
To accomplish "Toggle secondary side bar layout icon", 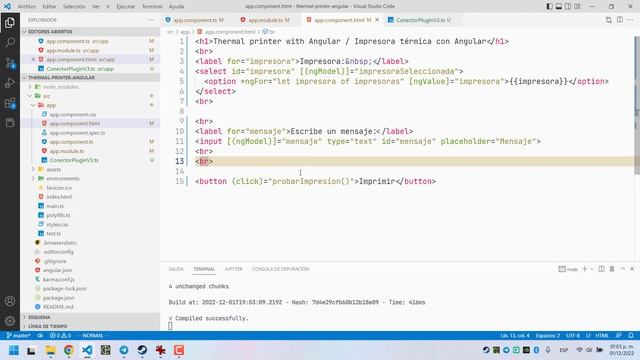I will tap(568, 7).
